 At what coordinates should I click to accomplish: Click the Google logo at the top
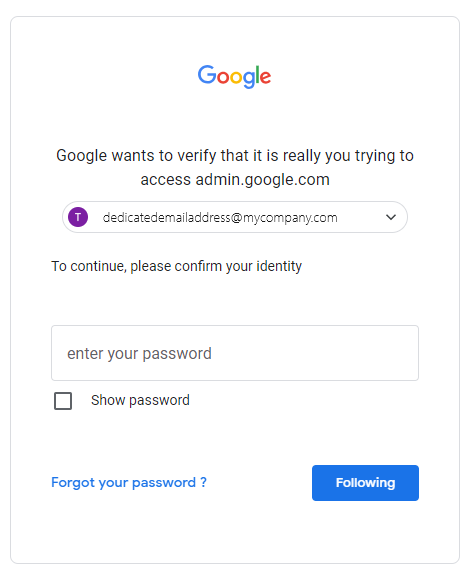coord(234,76)
